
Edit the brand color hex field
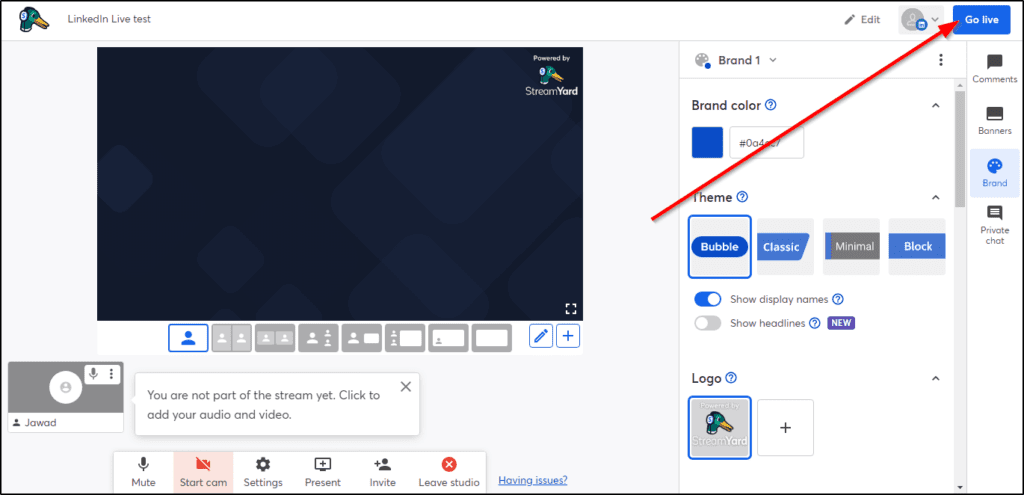click(x=767, y=142)
